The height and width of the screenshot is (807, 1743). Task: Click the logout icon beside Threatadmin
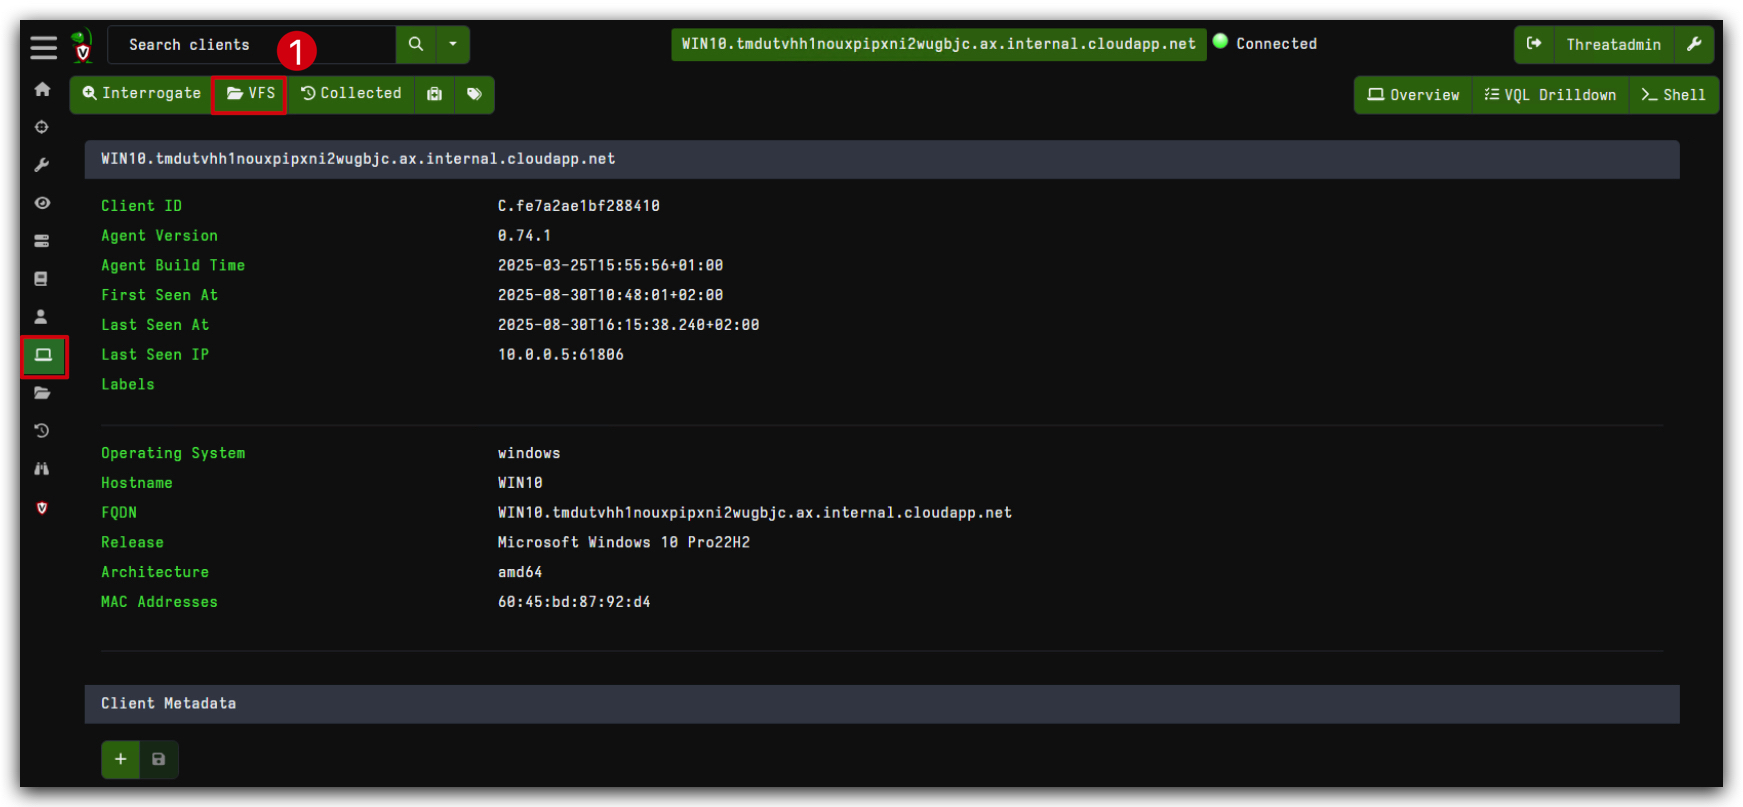1534,44
